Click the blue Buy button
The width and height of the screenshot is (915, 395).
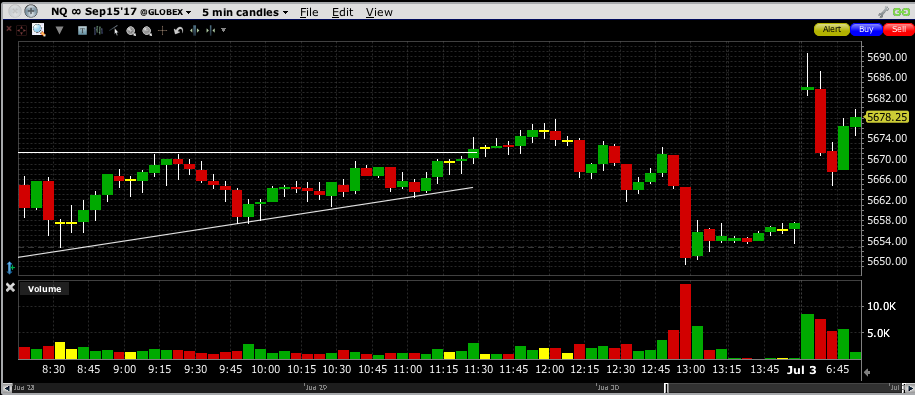click(867, 29)
